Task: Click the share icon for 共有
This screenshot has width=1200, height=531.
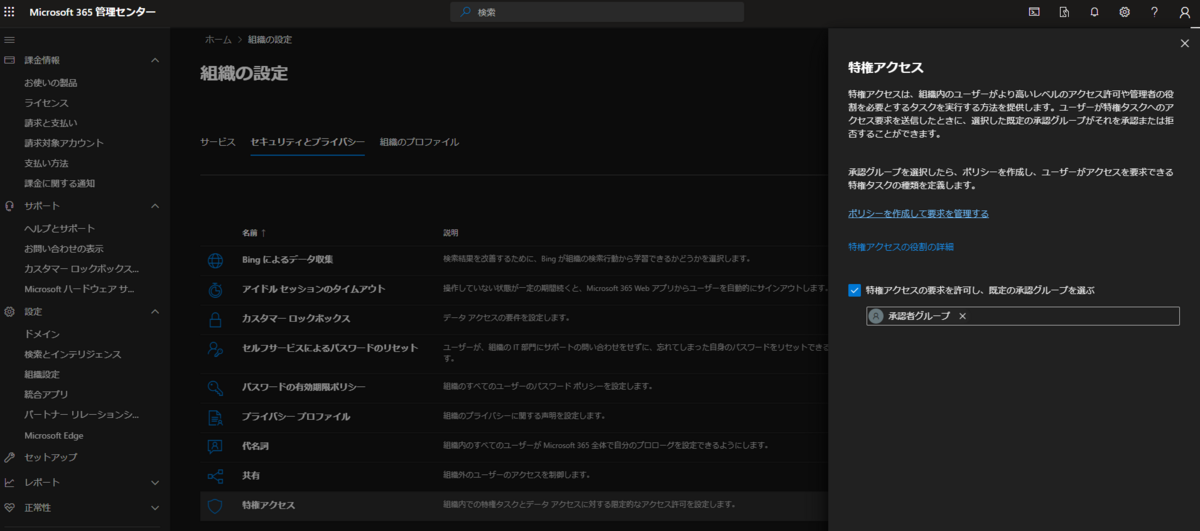Action: 215,476
